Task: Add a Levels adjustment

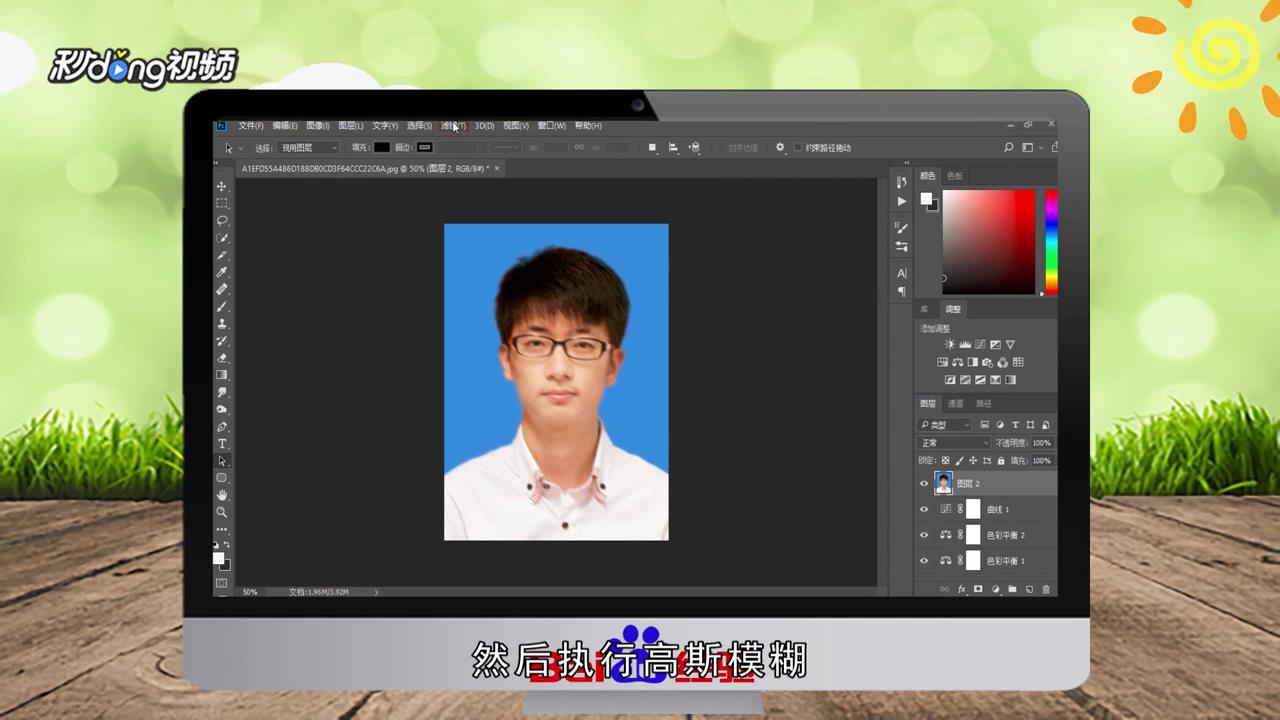Action: 965,344
